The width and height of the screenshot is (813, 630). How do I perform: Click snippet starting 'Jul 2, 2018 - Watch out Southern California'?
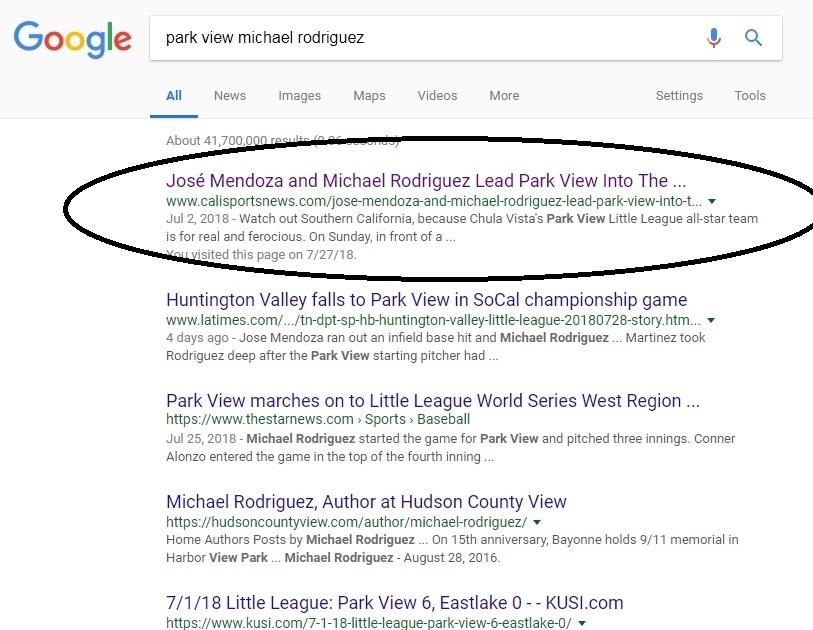tap(461, 228)
